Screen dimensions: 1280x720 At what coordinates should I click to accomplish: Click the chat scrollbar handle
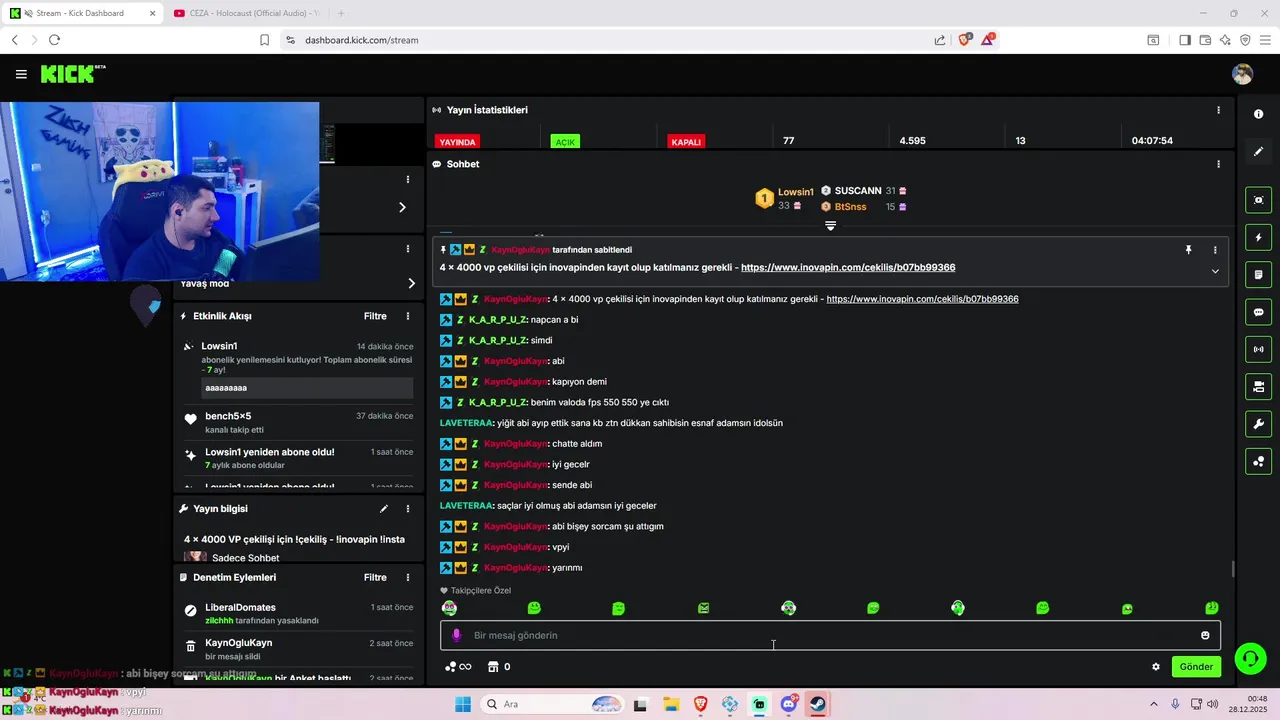pyautogui.click(x=1232, y=569)
